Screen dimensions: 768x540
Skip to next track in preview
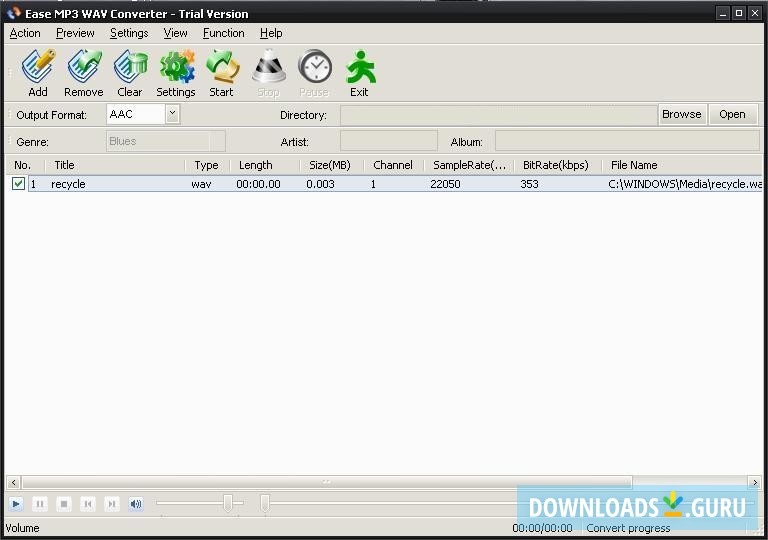point(112,503)
